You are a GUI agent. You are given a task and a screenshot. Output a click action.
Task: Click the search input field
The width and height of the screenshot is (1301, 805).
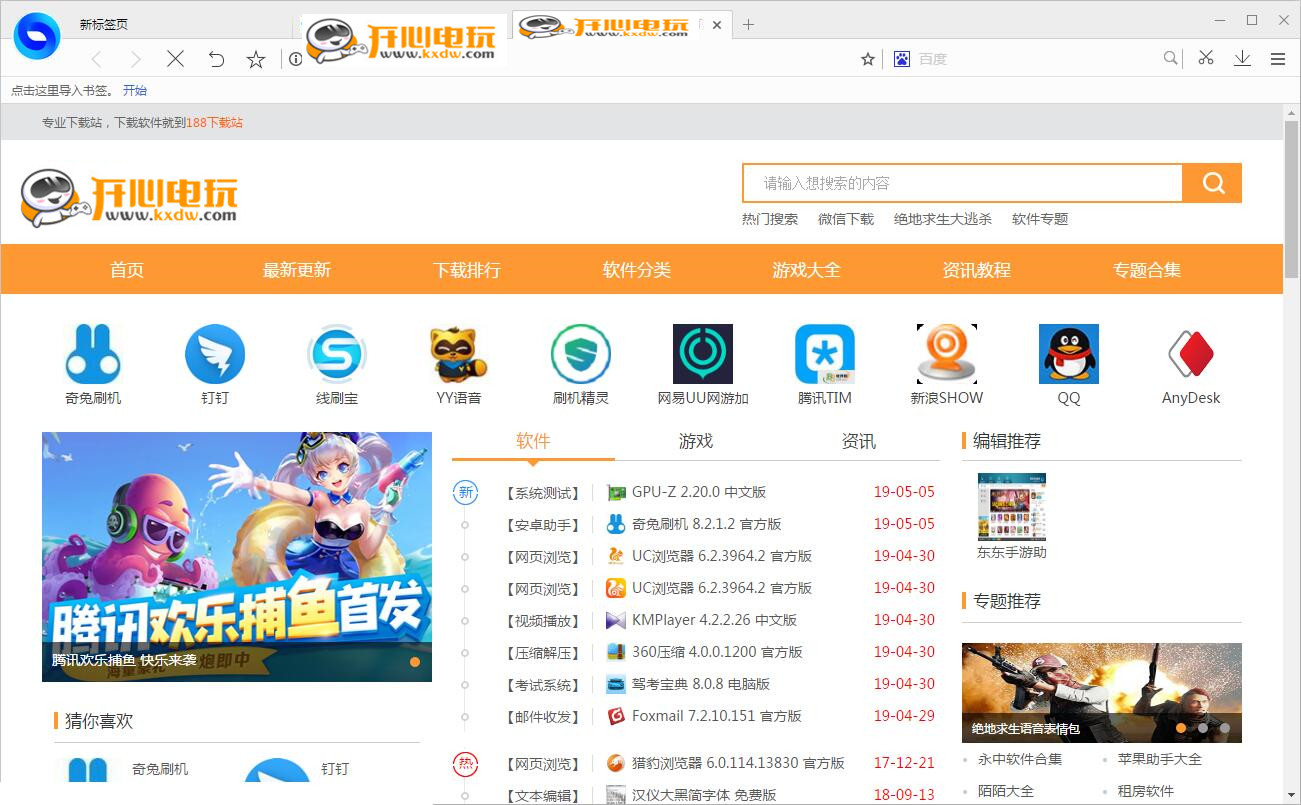(960, 183)
